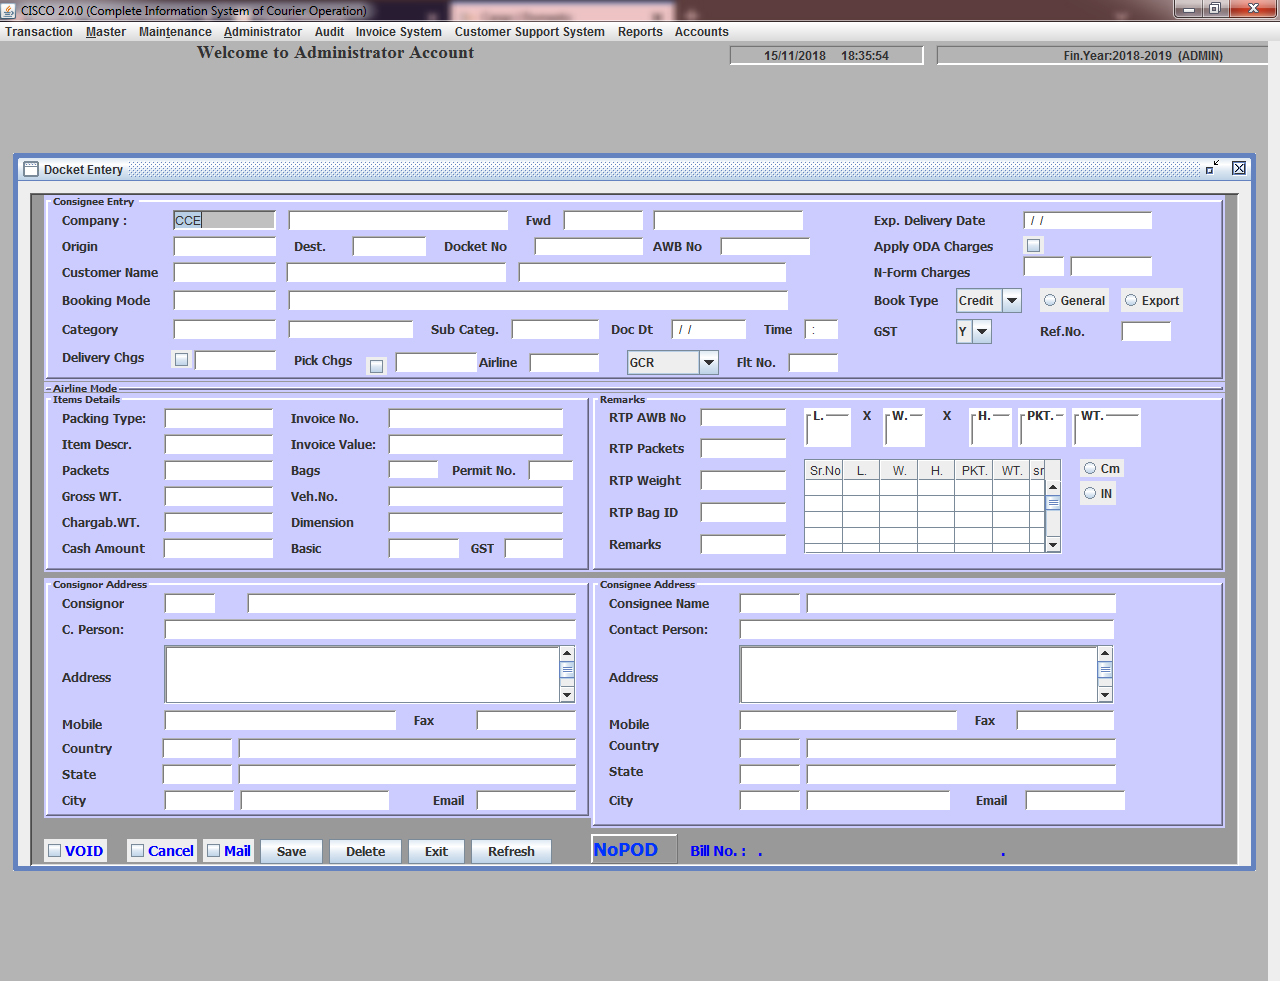
Task: Click the PKT. column header in table
Action: point(974,470)
